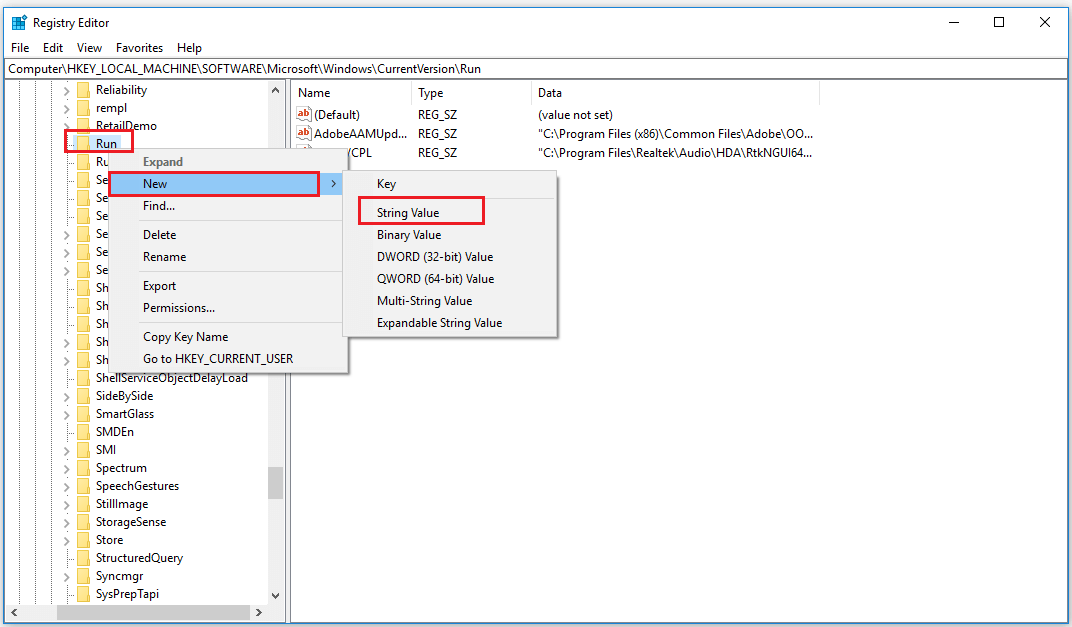Screen dimensions: 1072x627
Task: Click the StructuredQuery folder icon
Action: [x=83, y=558]
